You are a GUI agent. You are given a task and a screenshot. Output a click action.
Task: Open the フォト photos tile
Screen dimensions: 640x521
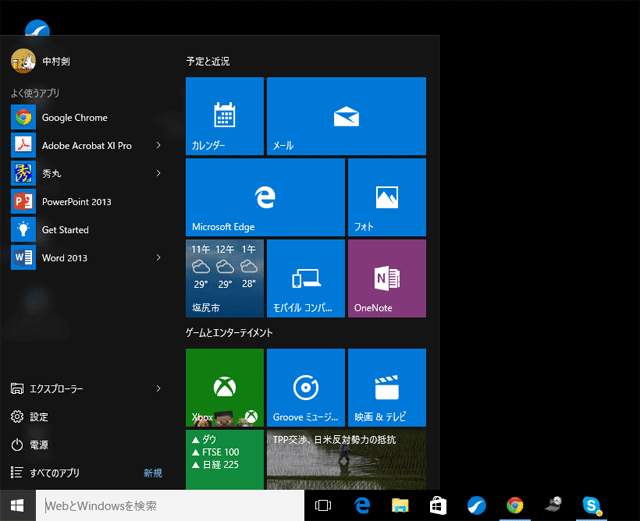click(x=386, y=197)
